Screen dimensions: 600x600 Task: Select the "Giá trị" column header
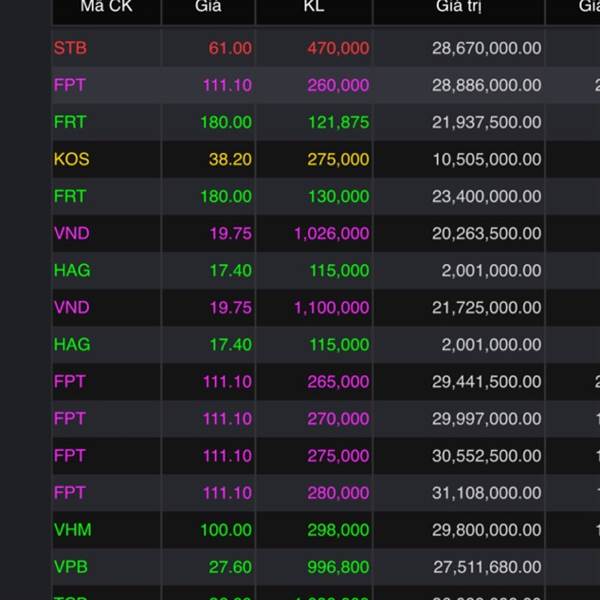tap(459, 8)
